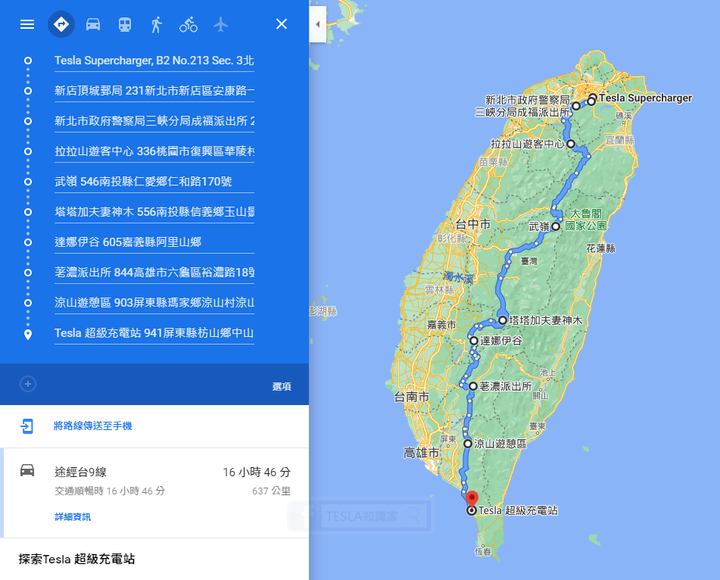720x580 pixels.
Task: Close the directions panel
Action: (281, 24)
